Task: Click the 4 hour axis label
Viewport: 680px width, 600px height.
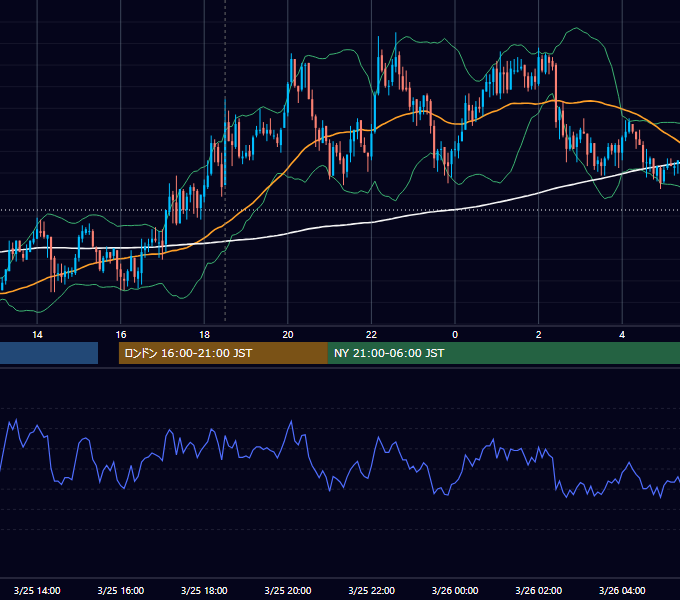Action: coord(622,335)
